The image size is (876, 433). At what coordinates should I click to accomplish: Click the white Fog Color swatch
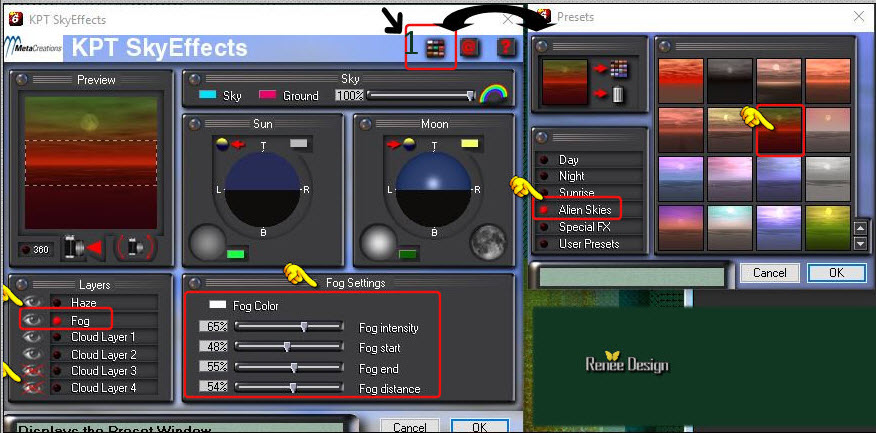point(217,305)
